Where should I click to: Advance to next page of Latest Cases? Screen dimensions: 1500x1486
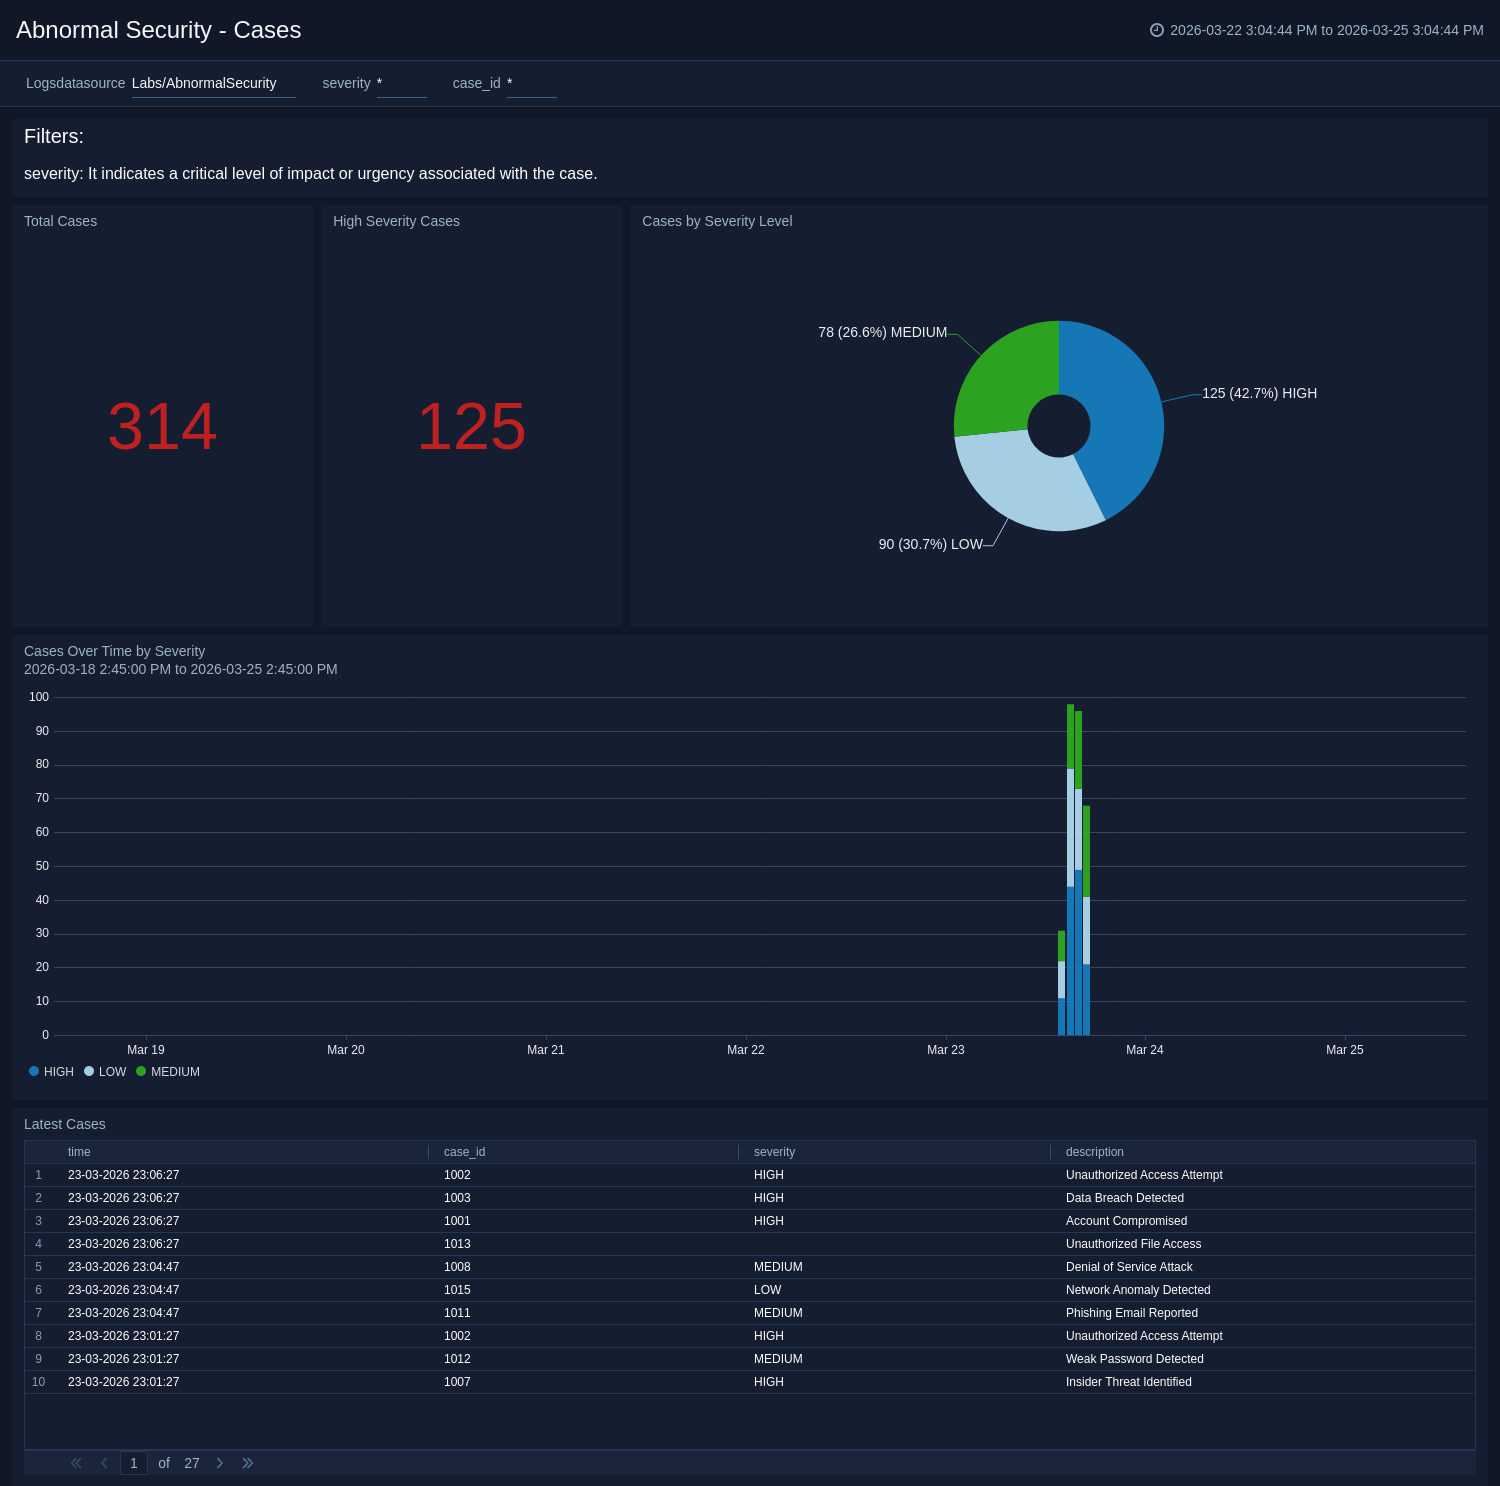[x=220, y=1463]
